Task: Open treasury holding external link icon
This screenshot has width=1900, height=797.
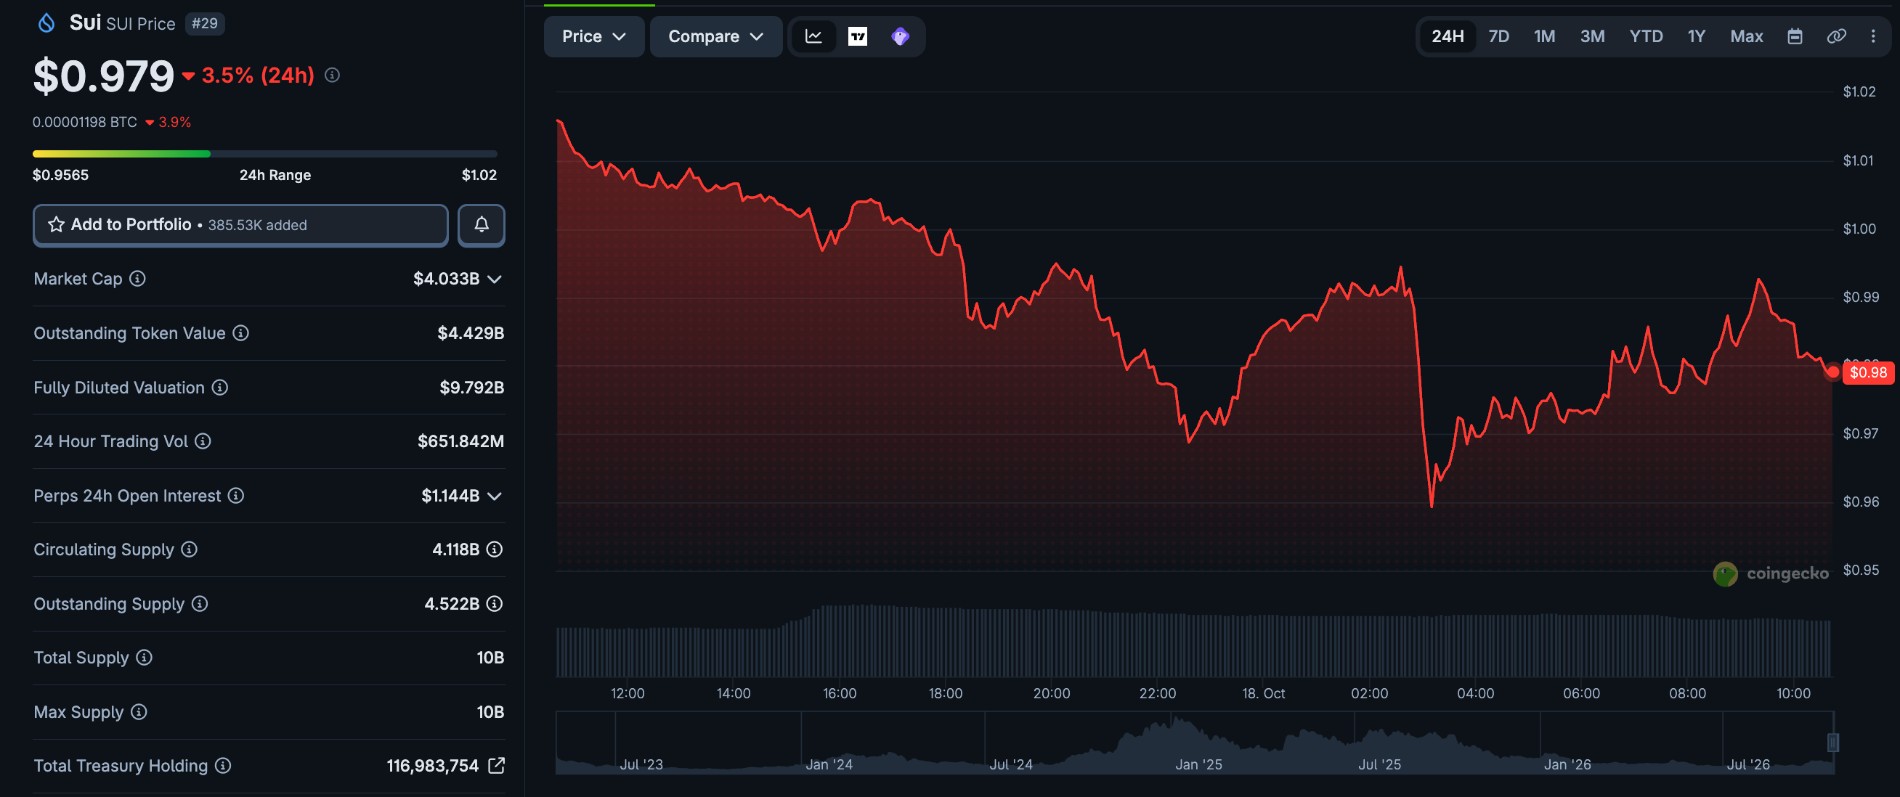Action: tap(496, 765)
